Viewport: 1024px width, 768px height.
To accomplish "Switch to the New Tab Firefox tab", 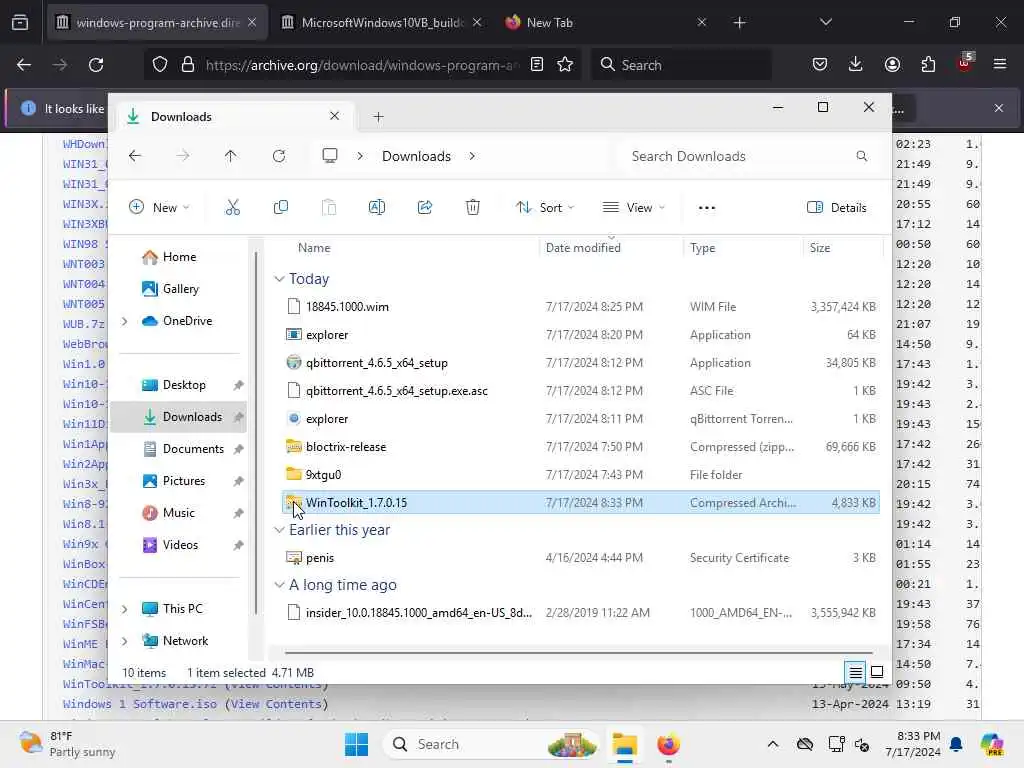I will point(606,22).
